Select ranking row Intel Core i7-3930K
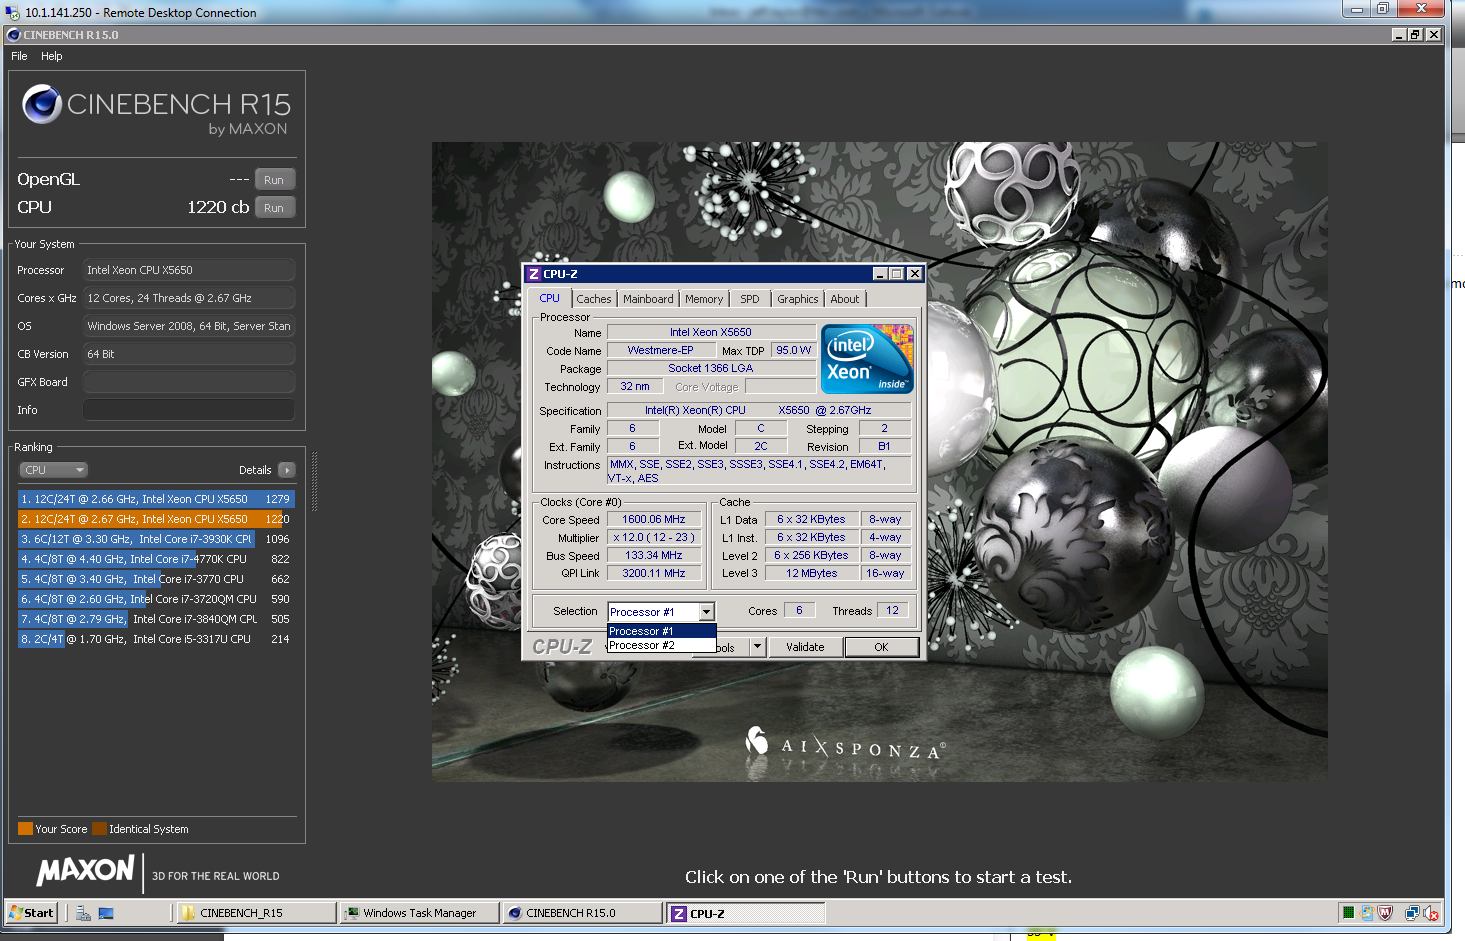This screenshot has width=1465, height=941. (x=156, y=539)
